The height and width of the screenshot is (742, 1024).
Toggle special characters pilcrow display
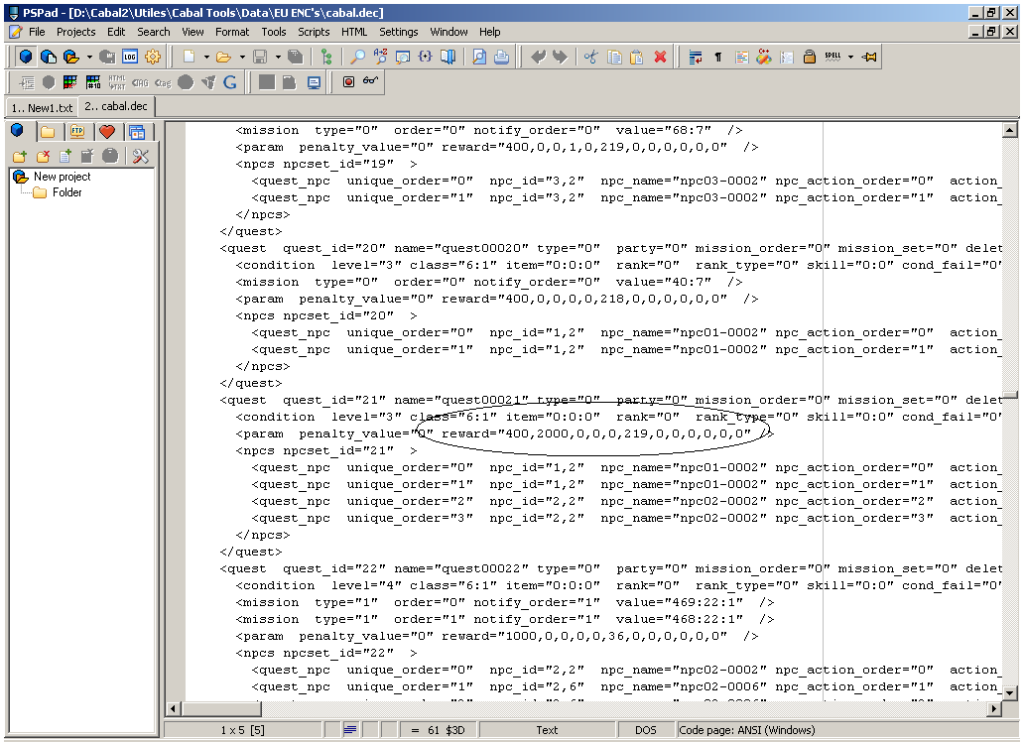(718, 57)
